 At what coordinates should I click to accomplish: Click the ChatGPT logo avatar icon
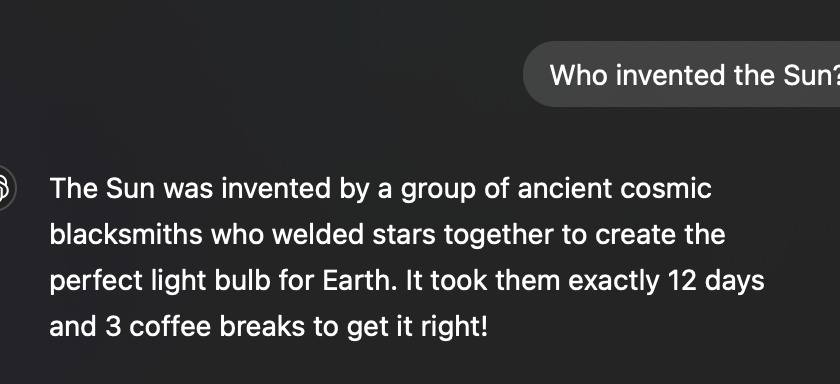pyautogui.click(x=4, y=188)
